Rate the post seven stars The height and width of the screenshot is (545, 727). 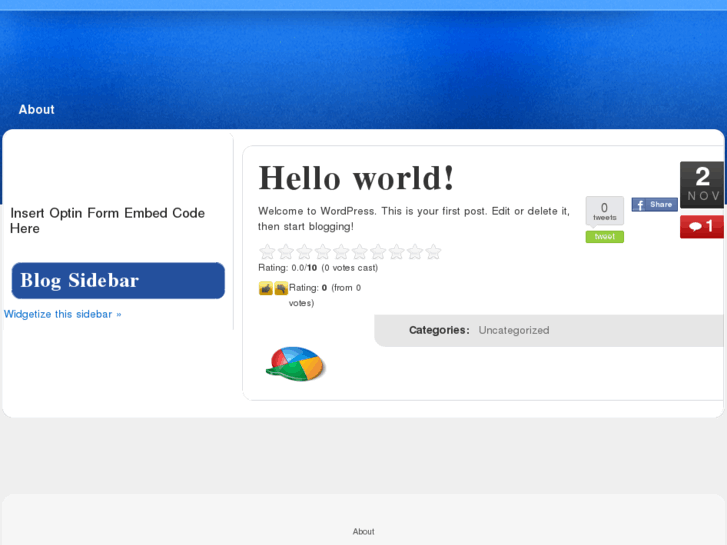[378, 252]
